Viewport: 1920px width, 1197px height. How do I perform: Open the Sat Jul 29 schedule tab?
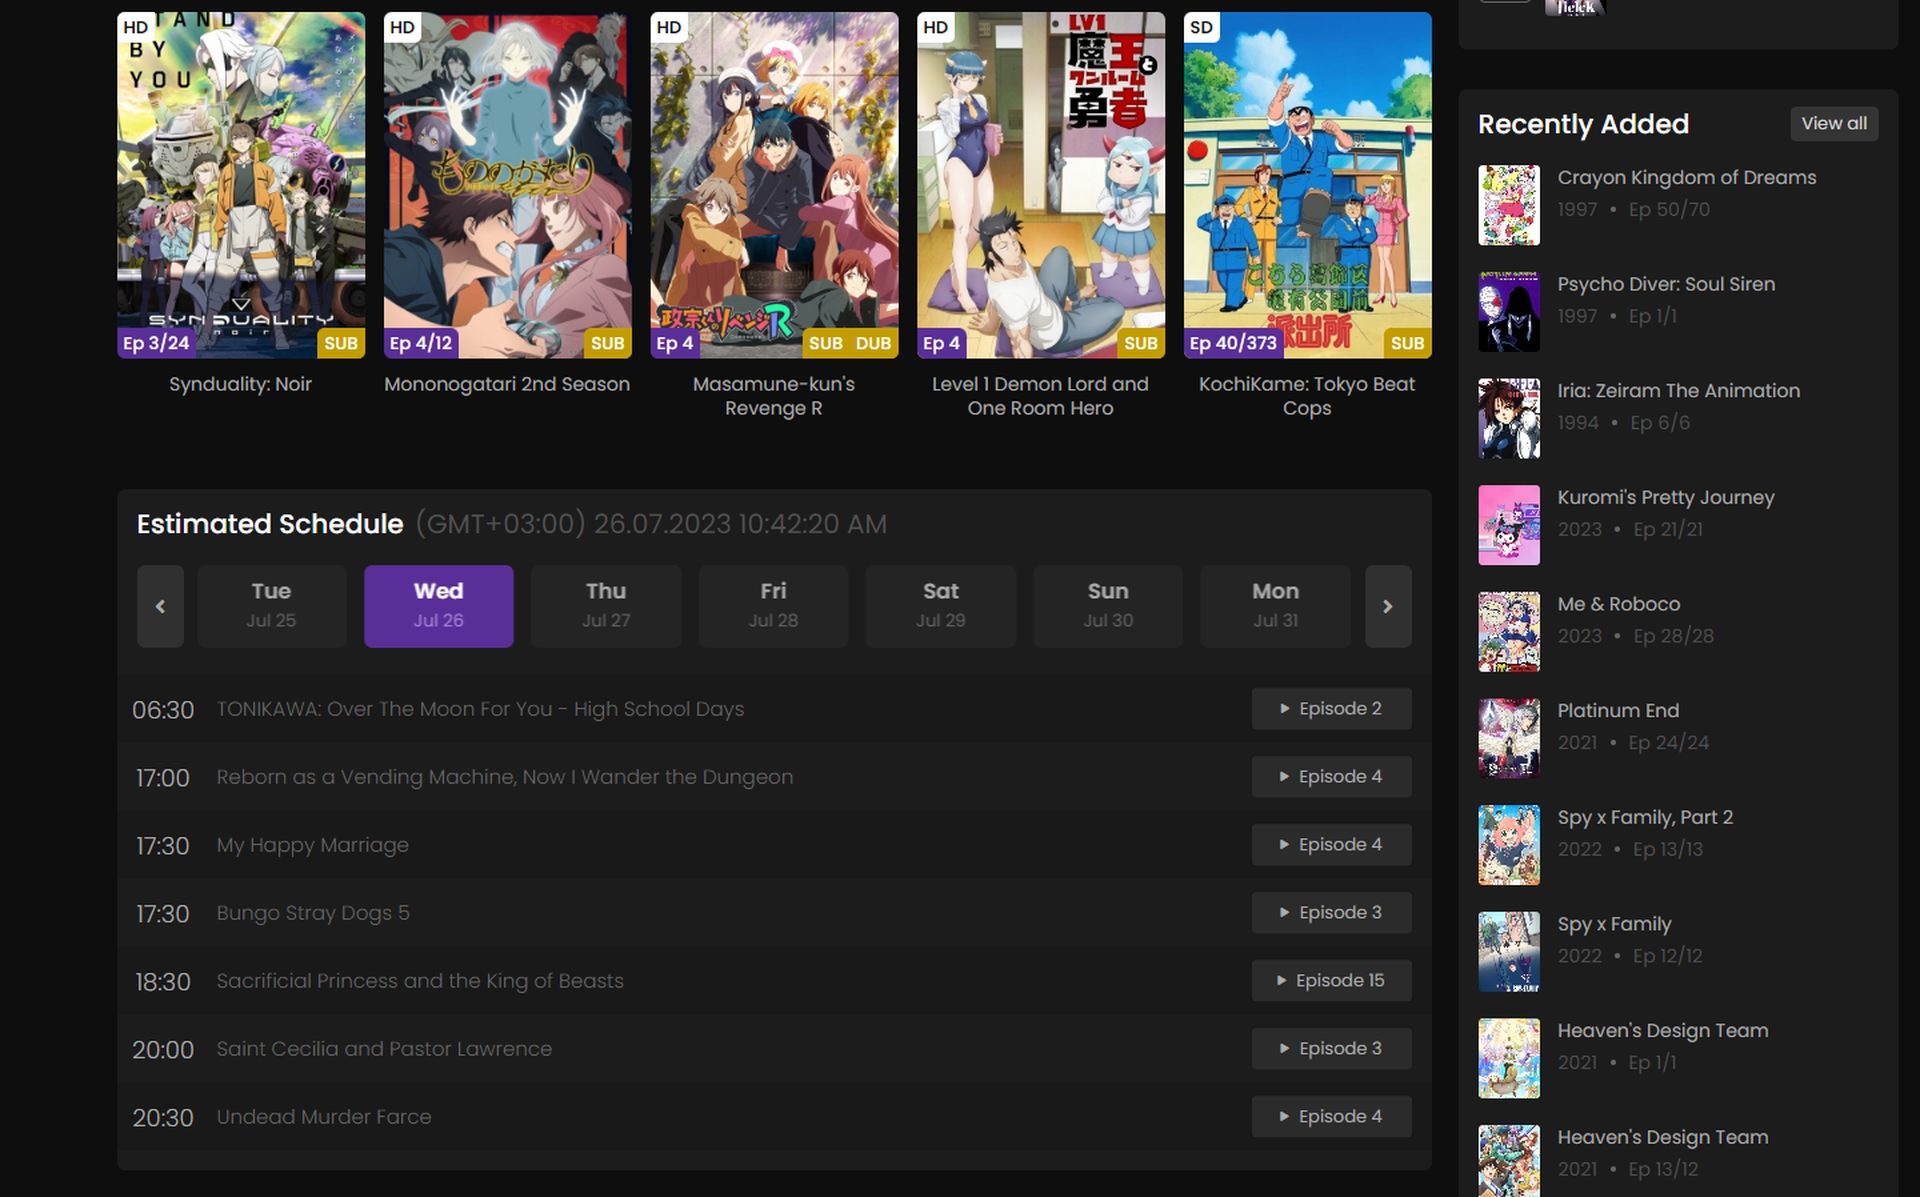click(x=940, y=606)
